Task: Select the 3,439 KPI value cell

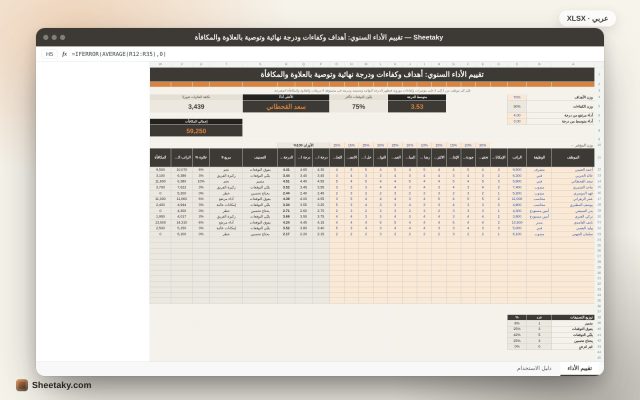Action: pos(196,107)
